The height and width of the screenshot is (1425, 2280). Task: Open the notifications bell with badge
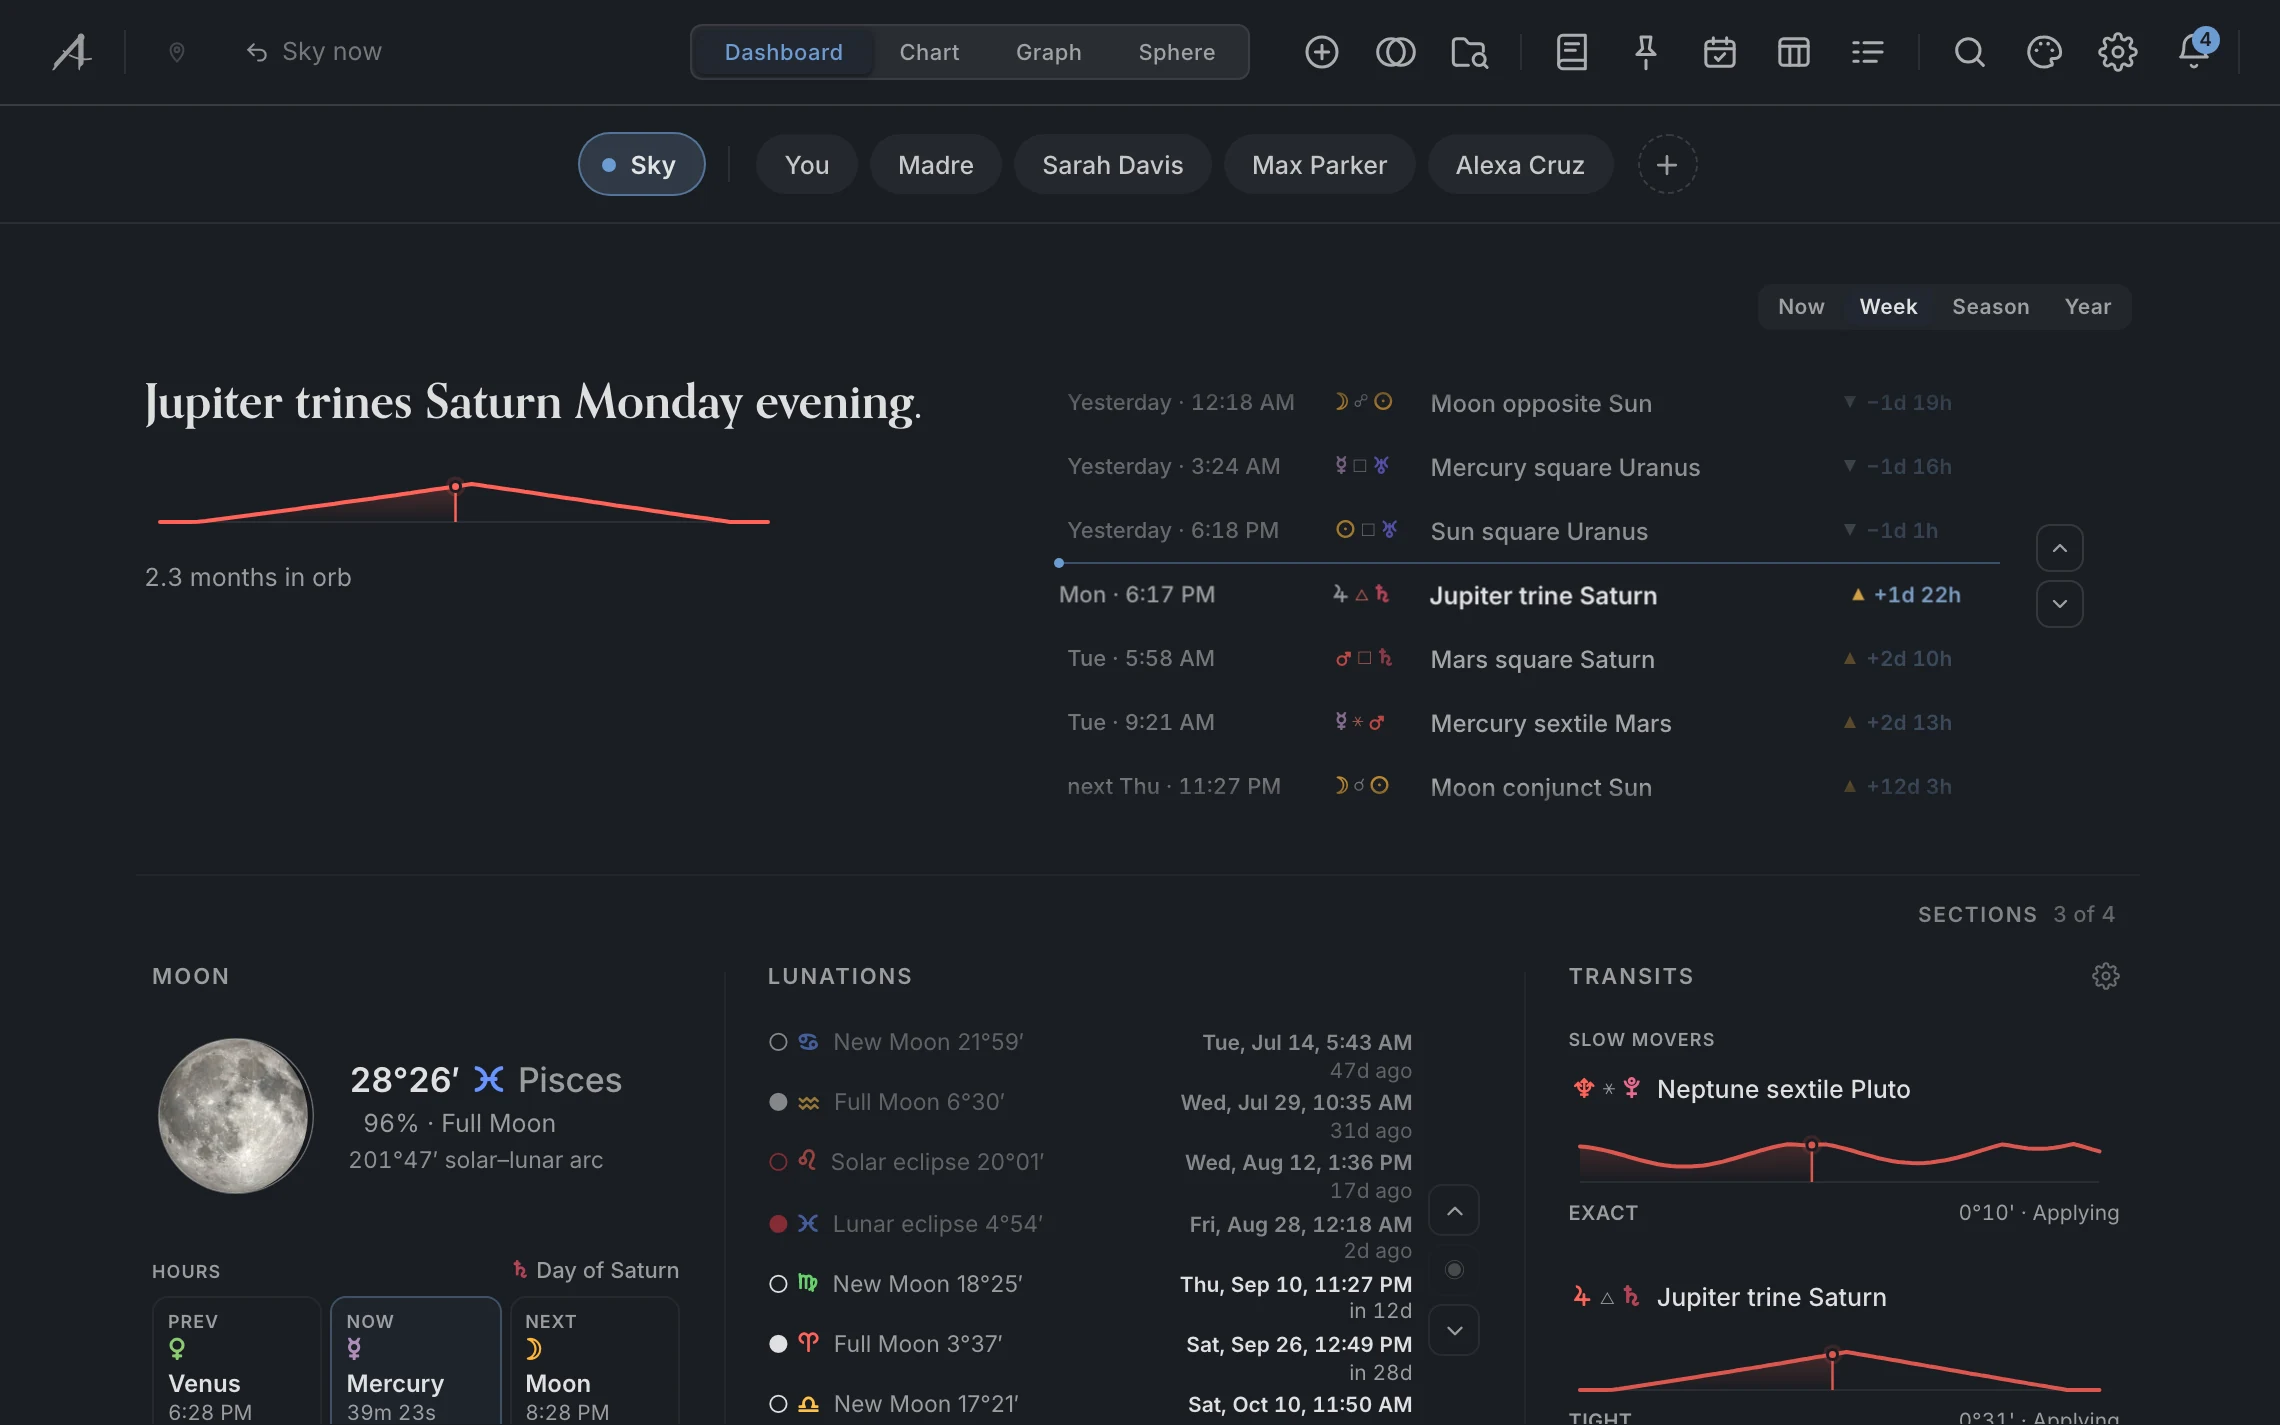pyautogui.click(x=2194, y=50)
